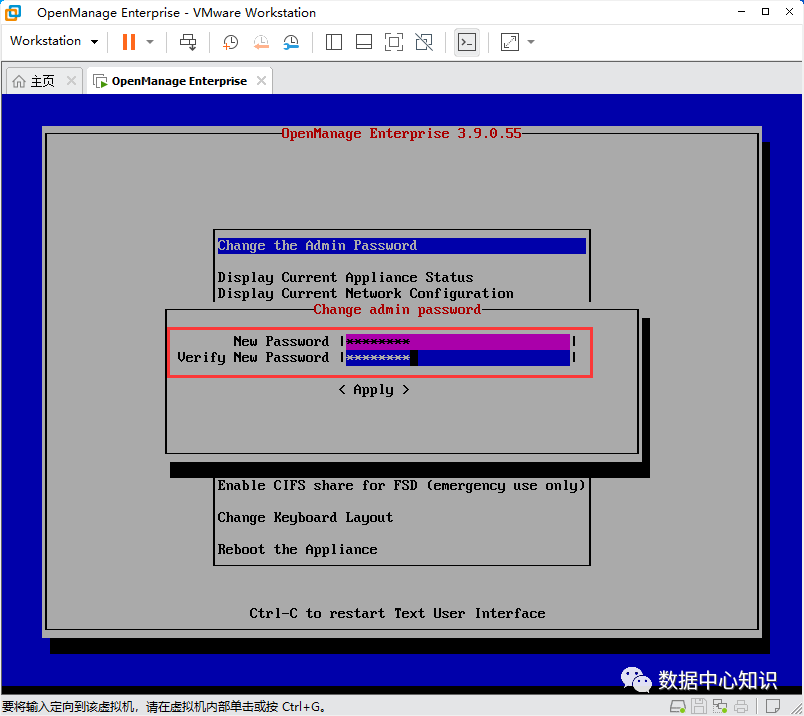Close the OpenManage Enterprise tab

click(262, 81)
